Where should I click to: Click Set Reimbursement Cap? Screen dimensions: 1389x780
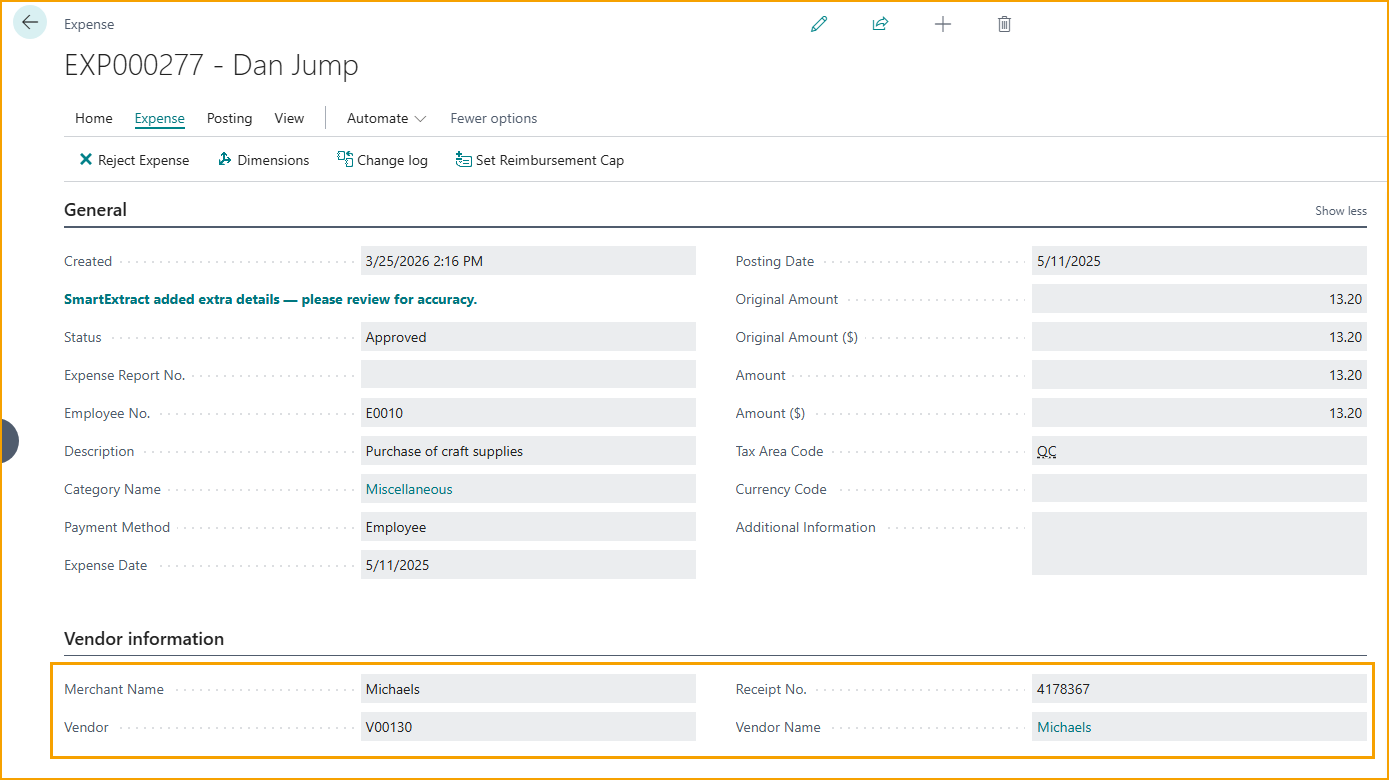(x=540, y=160)
